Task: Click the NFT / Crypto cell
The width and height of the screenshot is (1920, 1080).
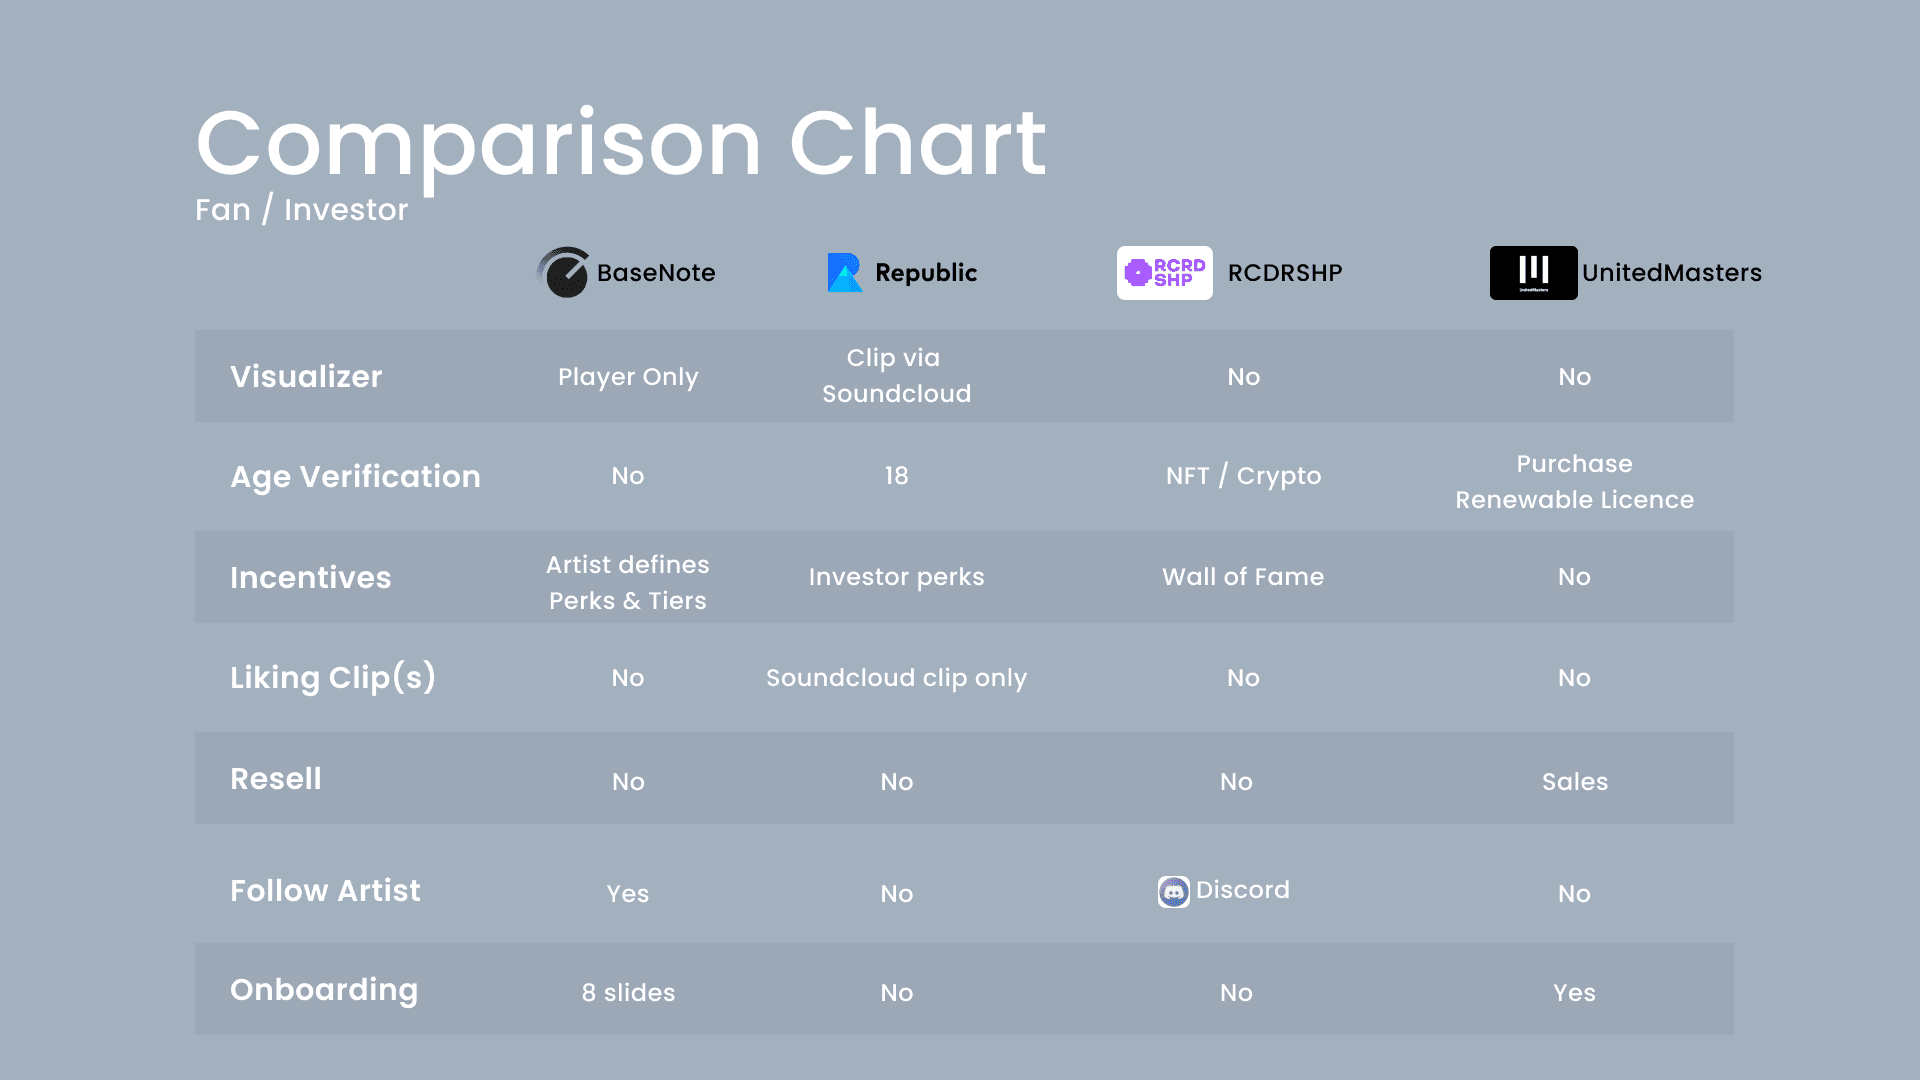Action: coord(1243,476)
